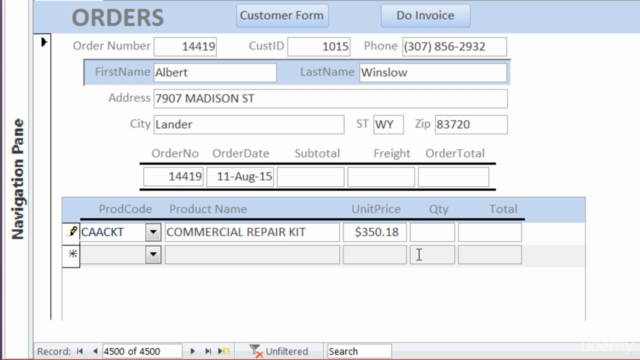Click the new row UnitPrice field
The height and width of the screenshot is (360, 640).
375,255
